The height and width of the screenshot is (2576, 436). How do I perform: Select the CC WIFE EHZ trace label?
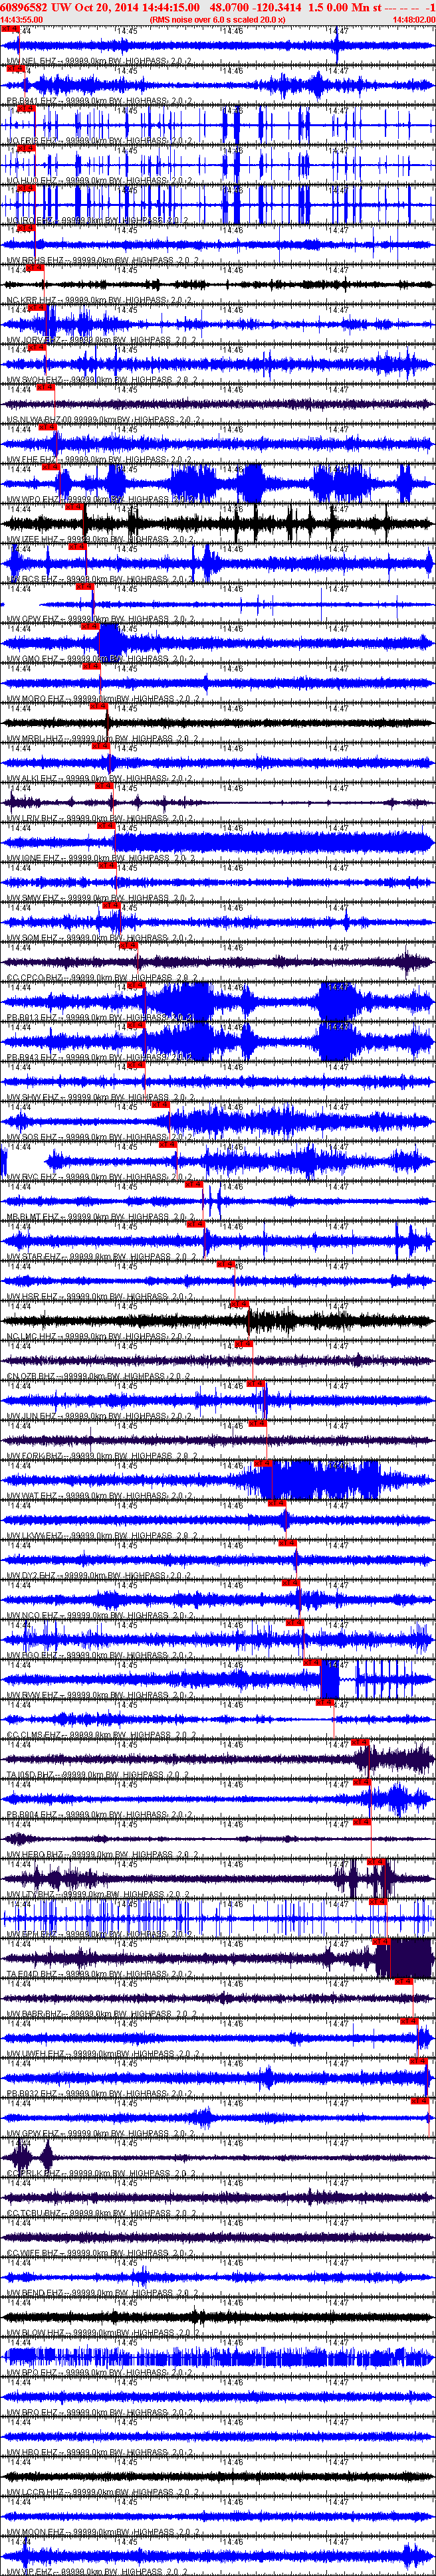pyautogui.click(x=99, y=2253)
